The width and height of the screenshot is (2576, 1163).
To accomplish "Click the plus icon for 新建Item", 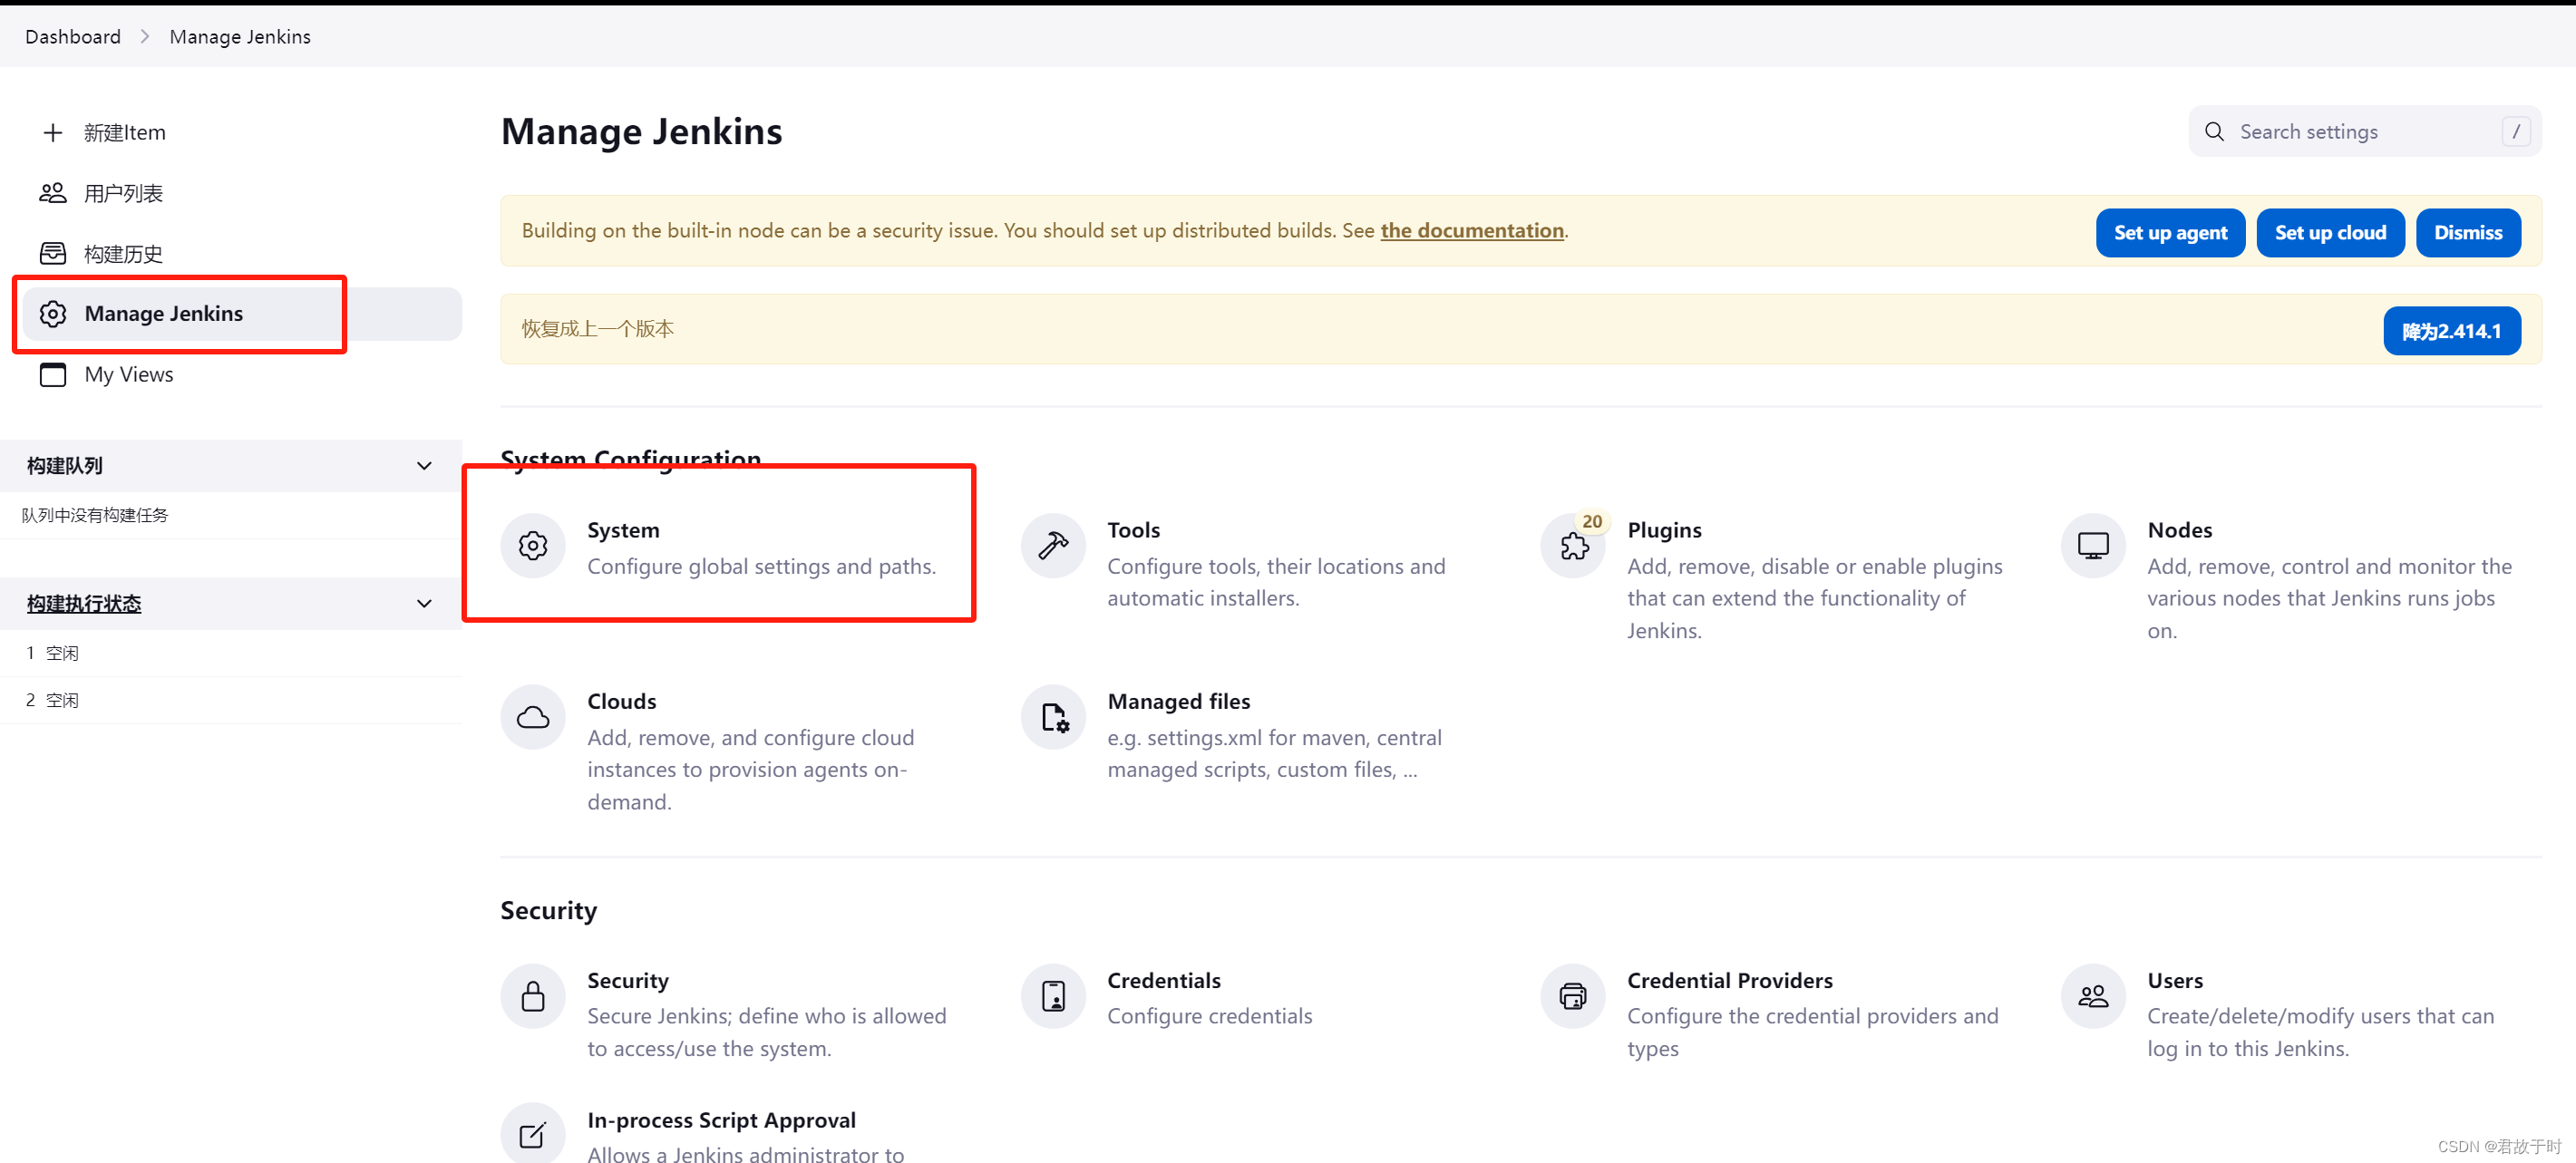I will click(53, 133).
